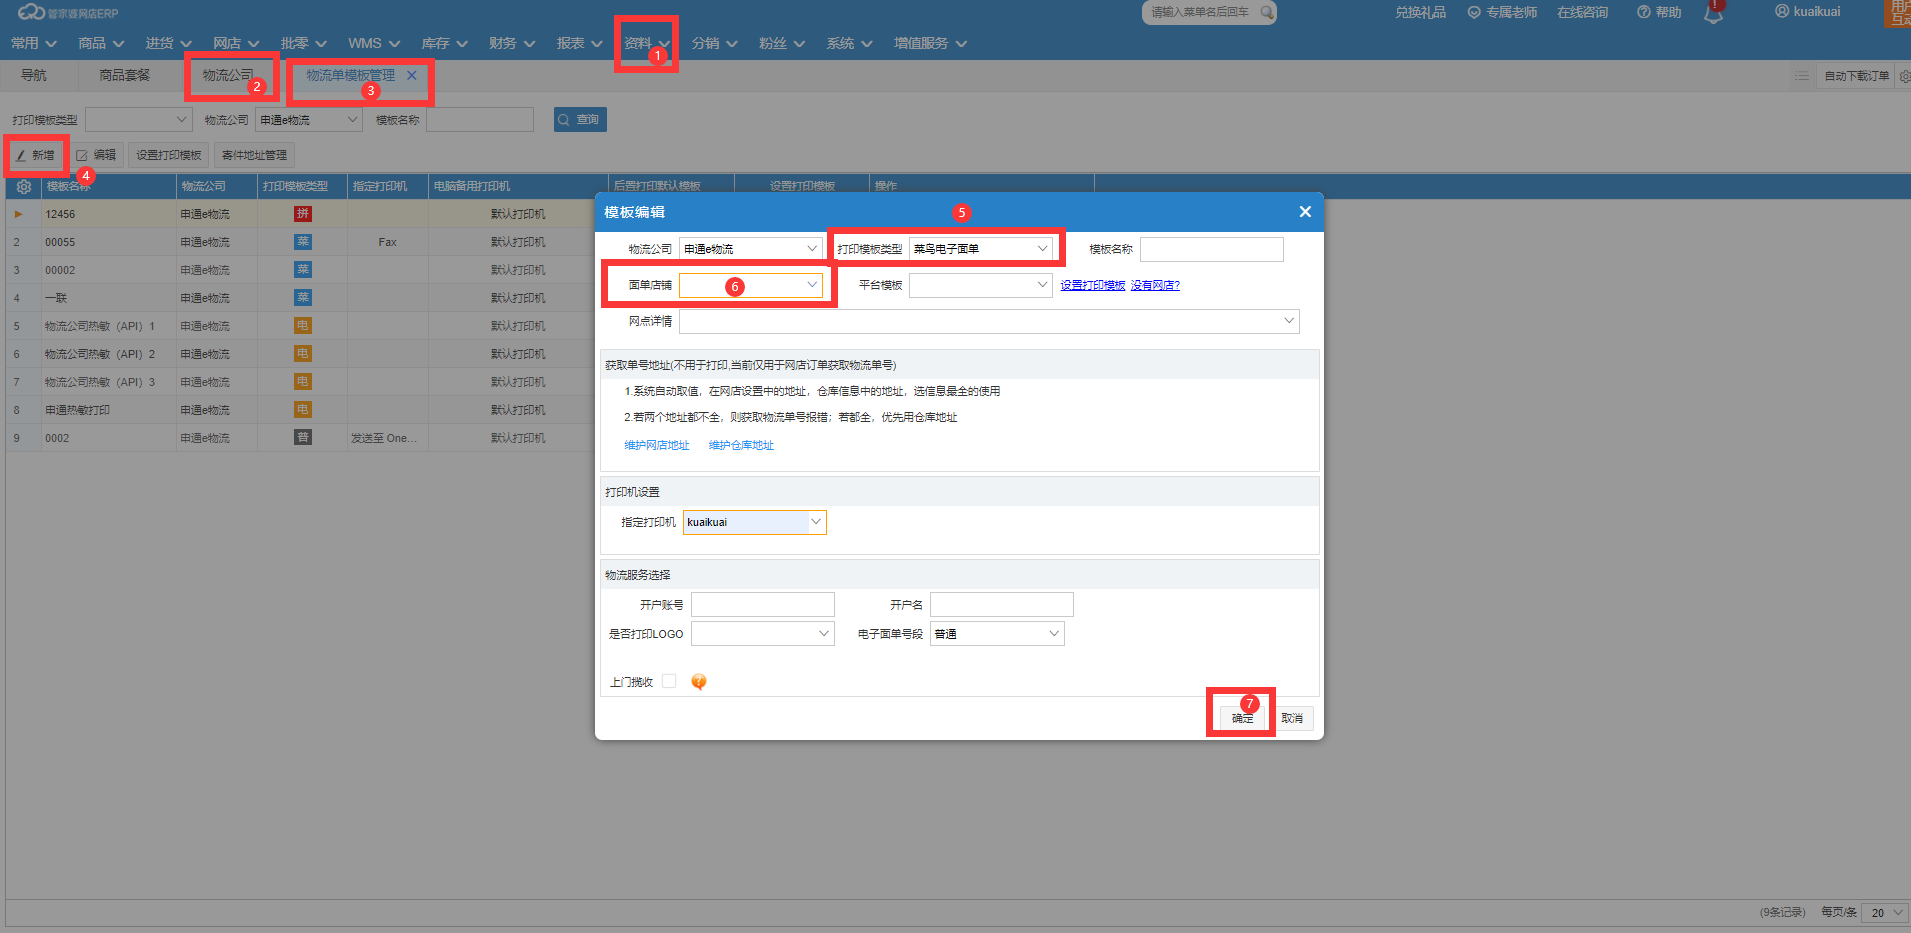Click the orange help icon beside 上门揽收

click(x=699, y=682)
